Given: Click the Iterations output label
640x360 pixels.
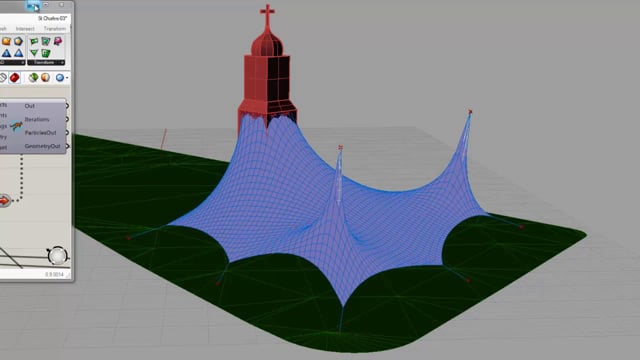Looking at the screenshot, I should pos(37,119).
